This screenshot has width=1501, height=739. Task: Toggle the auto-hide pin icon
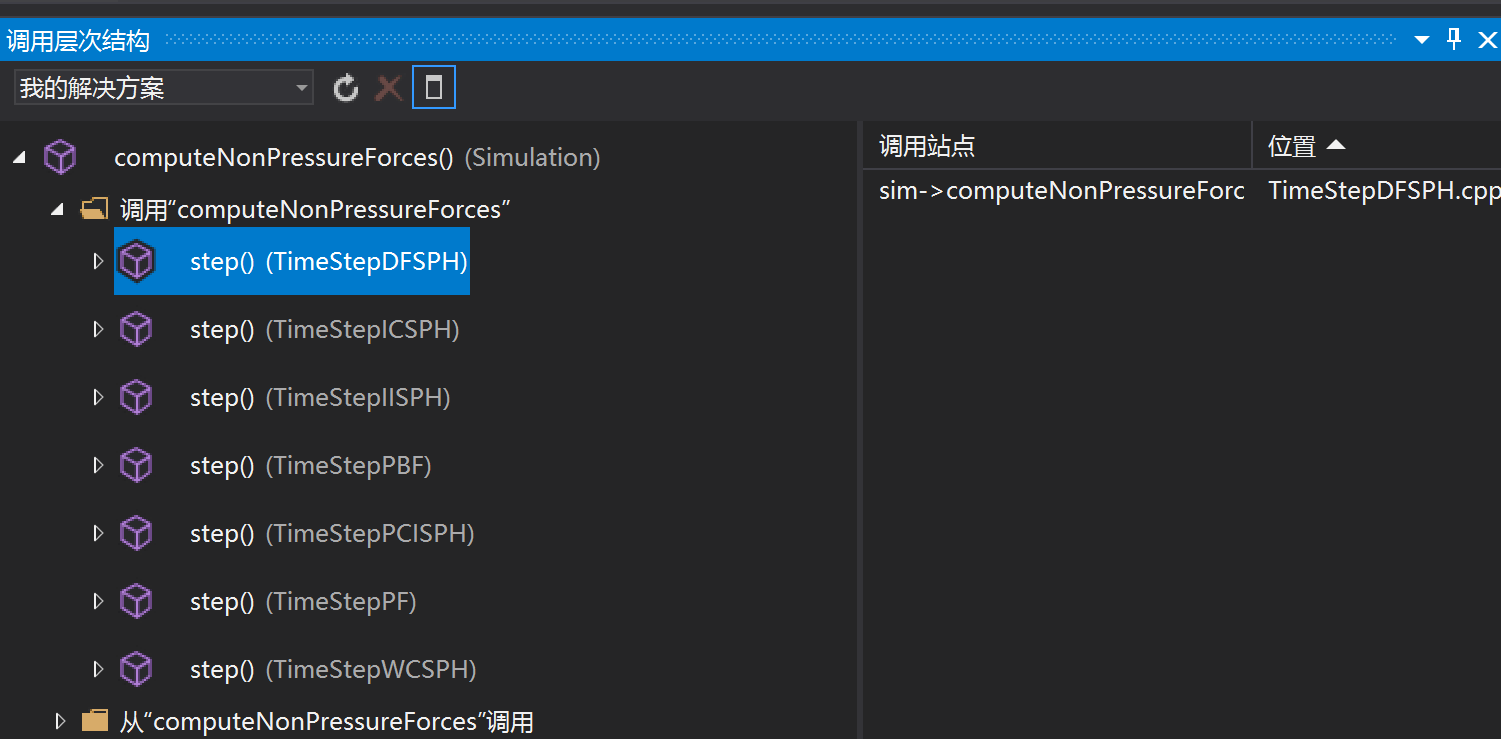point(1455,40)
